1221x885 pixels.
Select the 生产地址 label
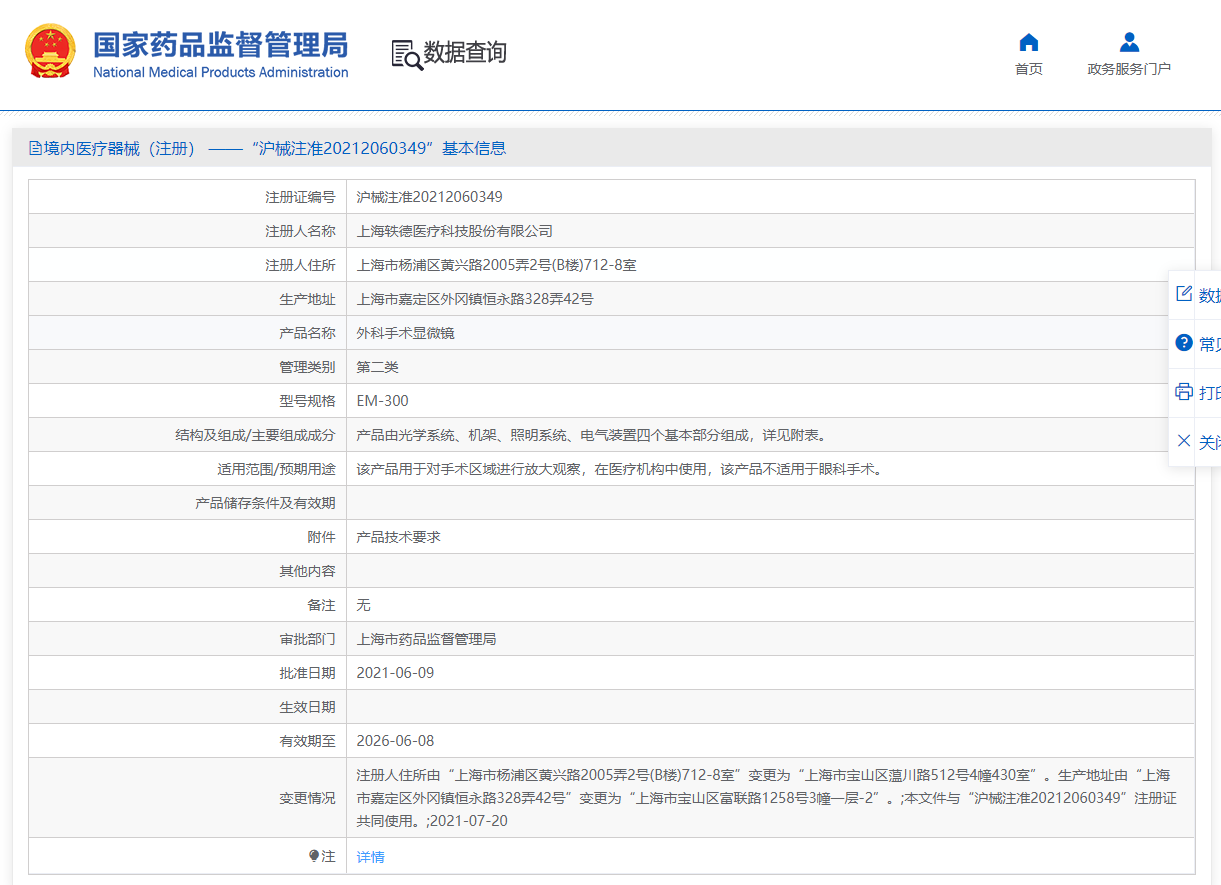pyautogui.click(x=307, y=299)
